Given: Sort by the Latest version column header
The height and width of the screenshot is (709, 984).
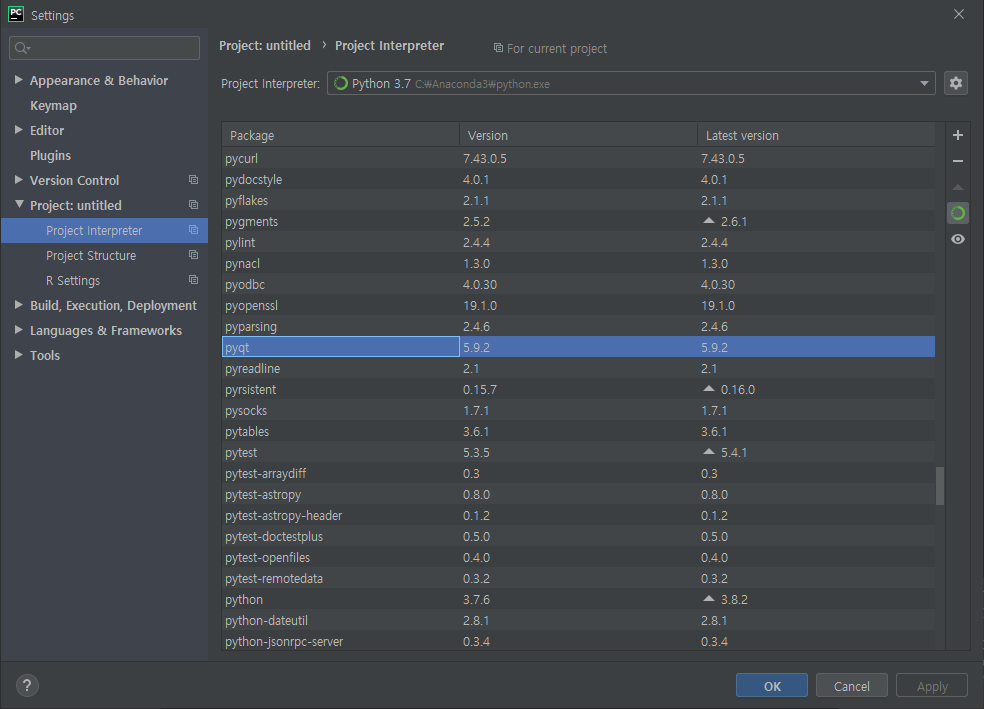Looking at the screenshot, I should [x=816, y=135].
